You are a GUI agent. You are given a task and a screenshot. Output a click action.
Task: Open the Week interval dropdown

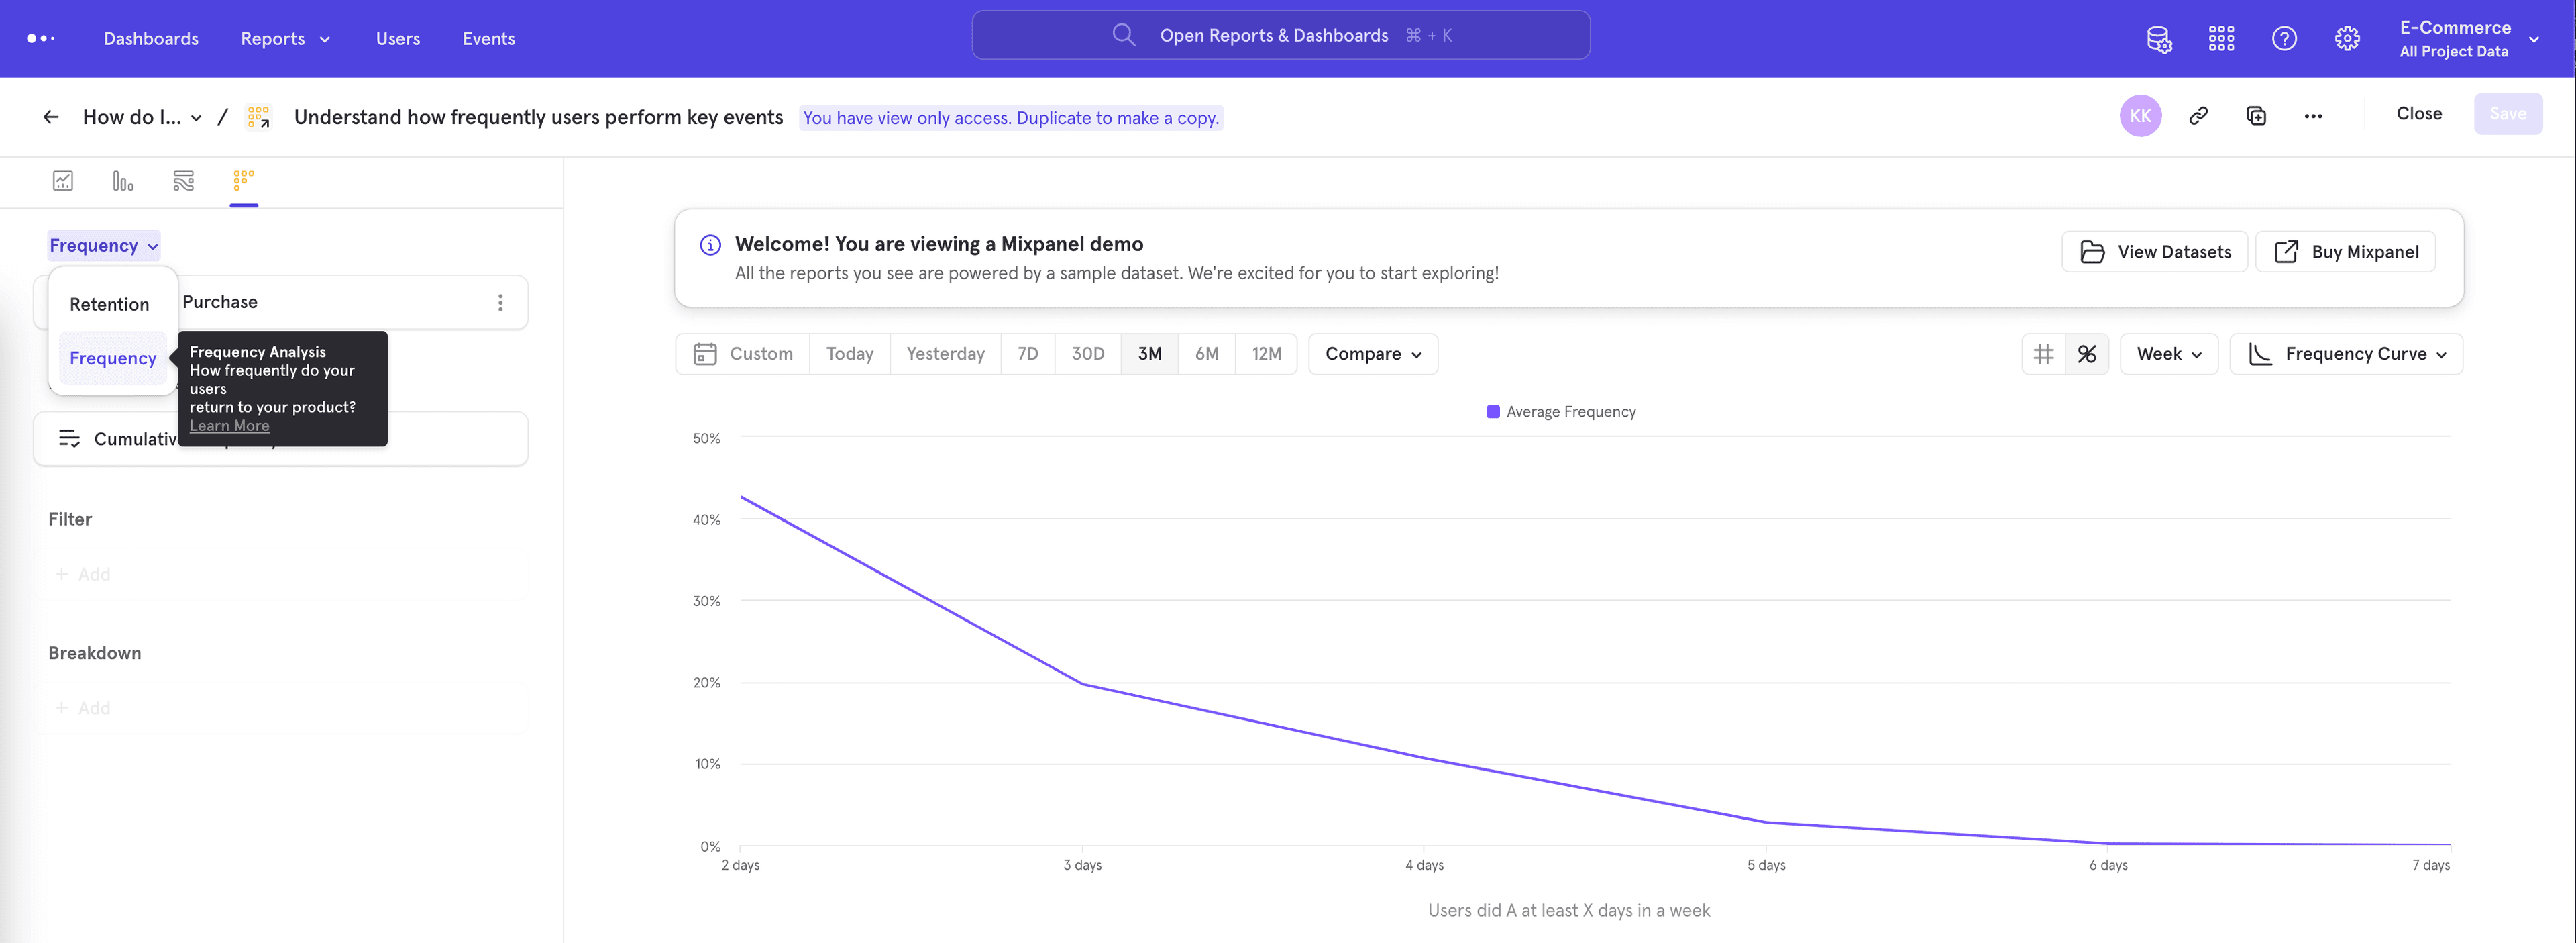pyautogui.click(x=2168, y=354)
